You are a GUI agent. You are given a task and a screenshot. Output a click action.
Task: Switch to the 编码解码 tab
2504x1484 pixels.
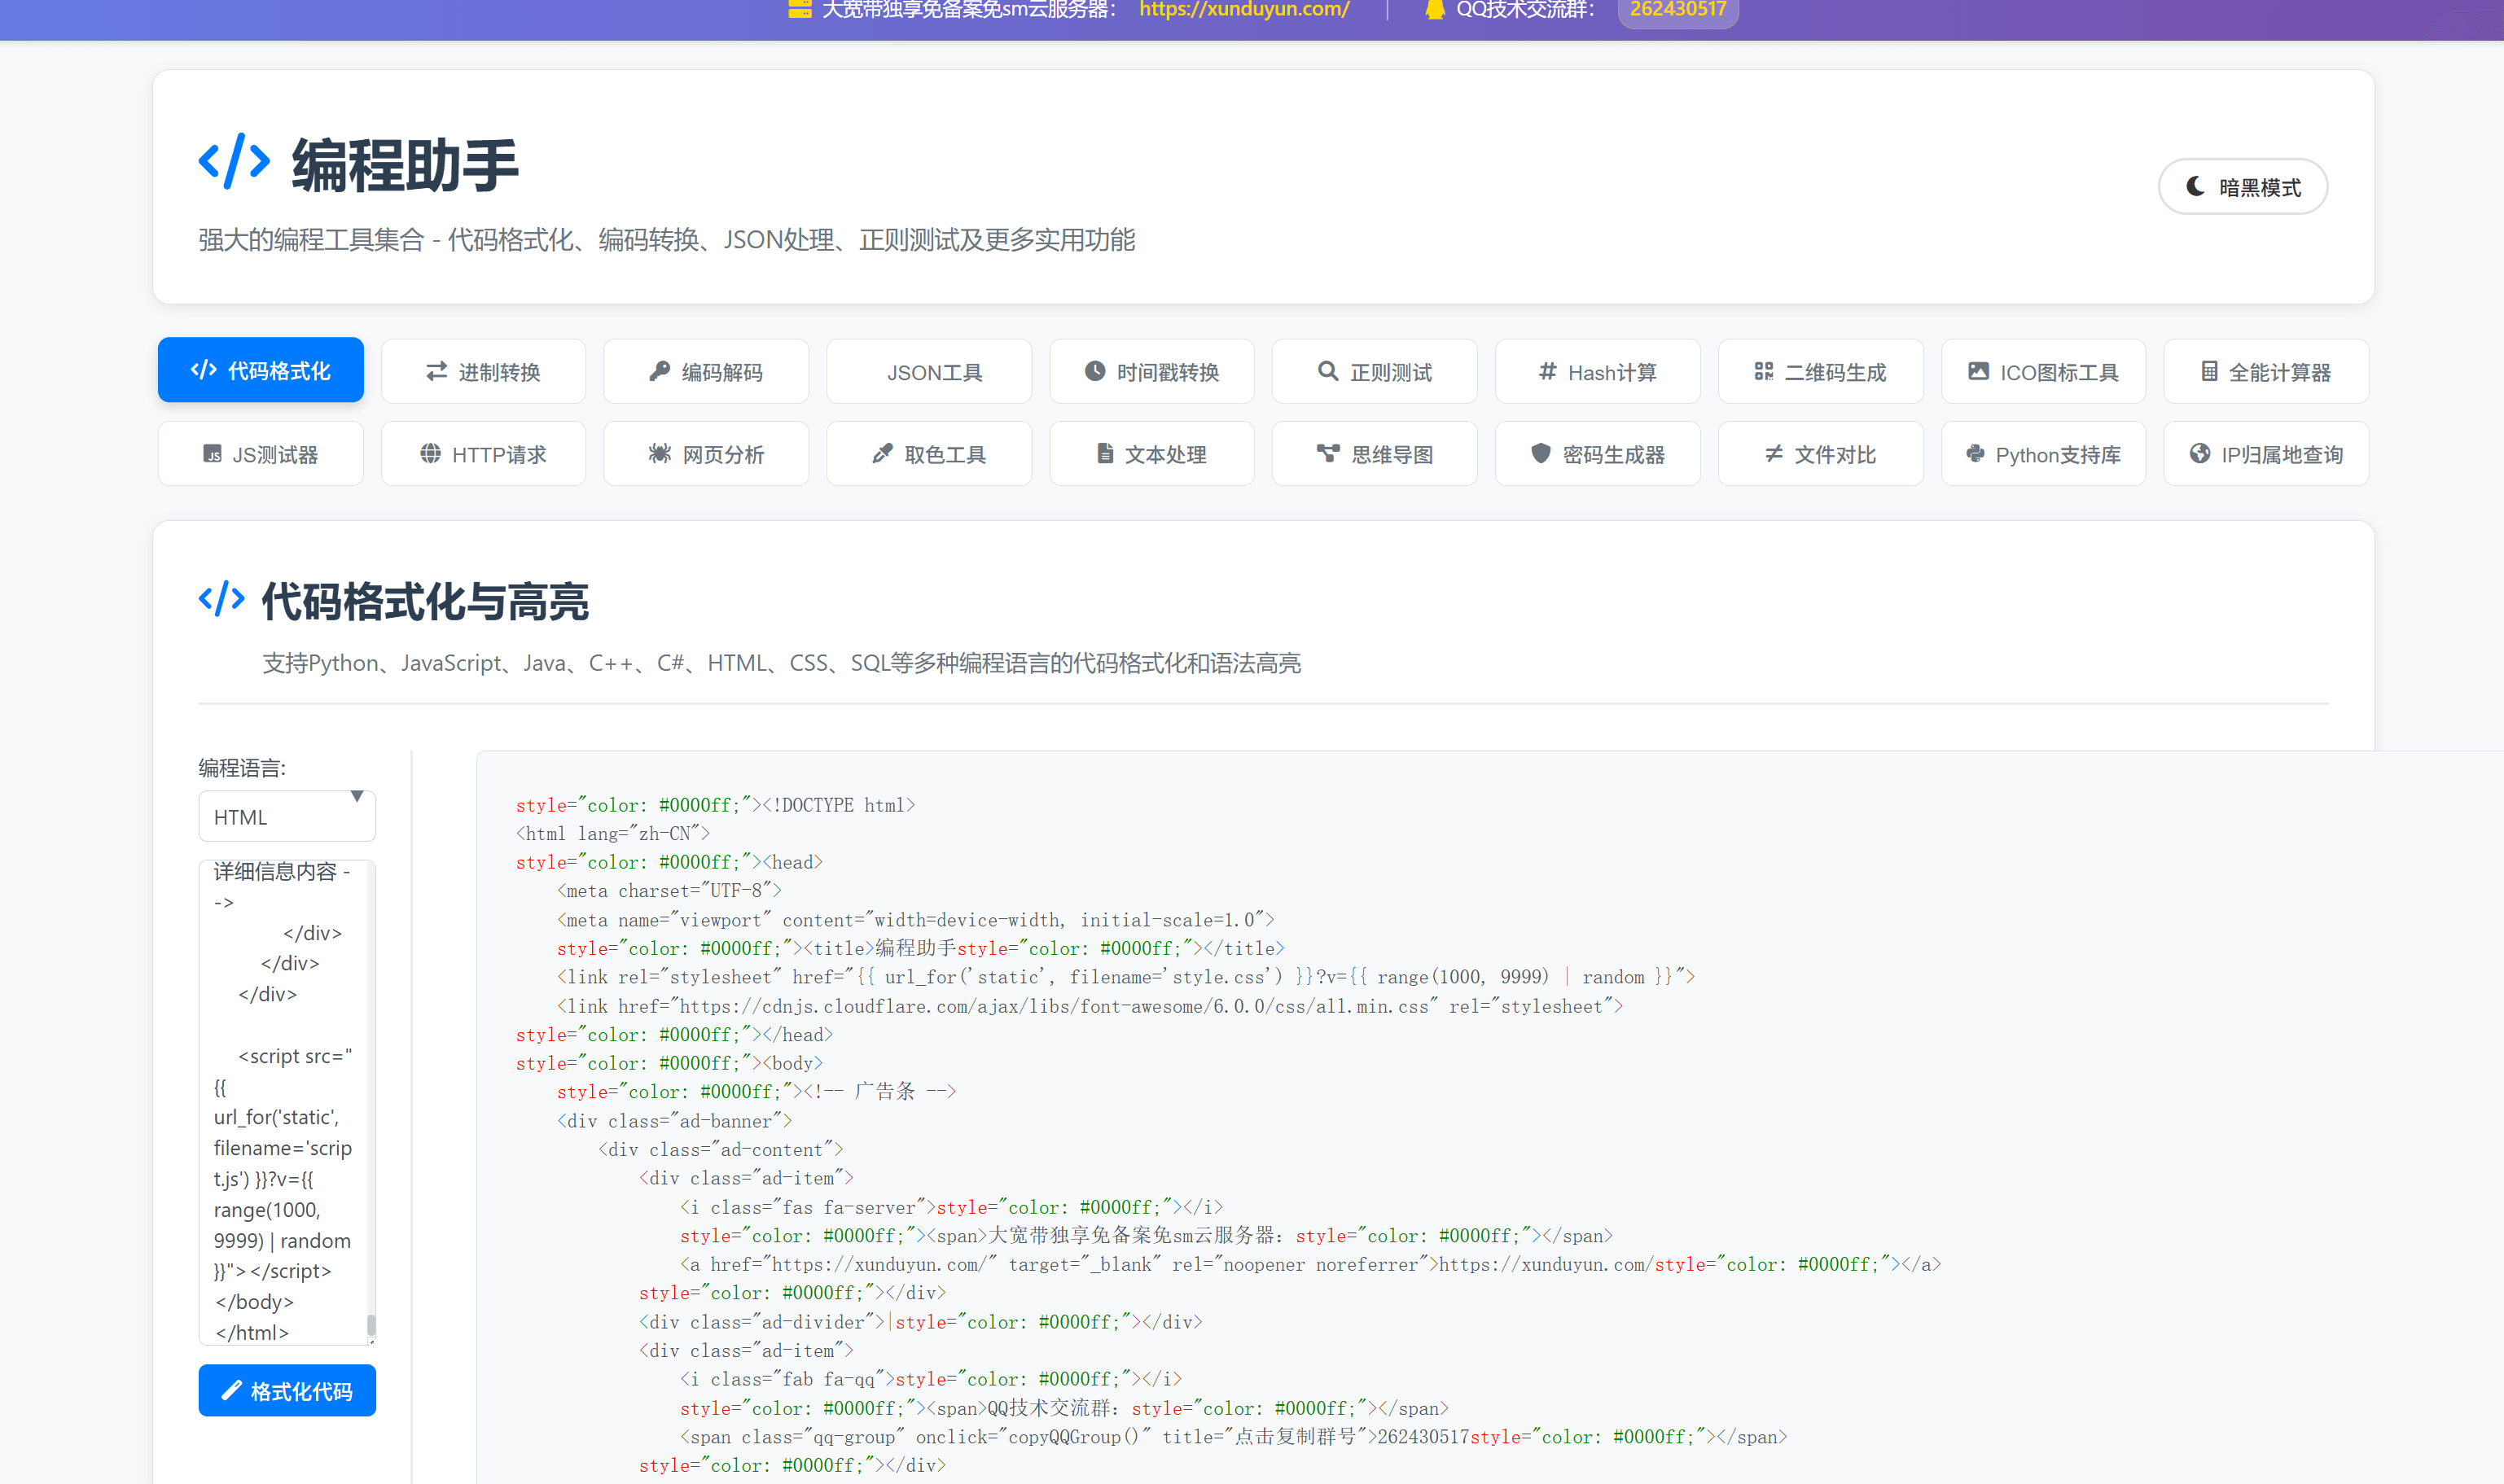coord(706,371)
